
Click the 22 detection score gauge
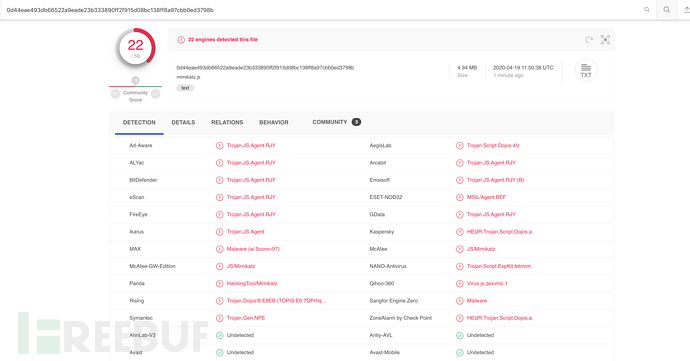136,48
